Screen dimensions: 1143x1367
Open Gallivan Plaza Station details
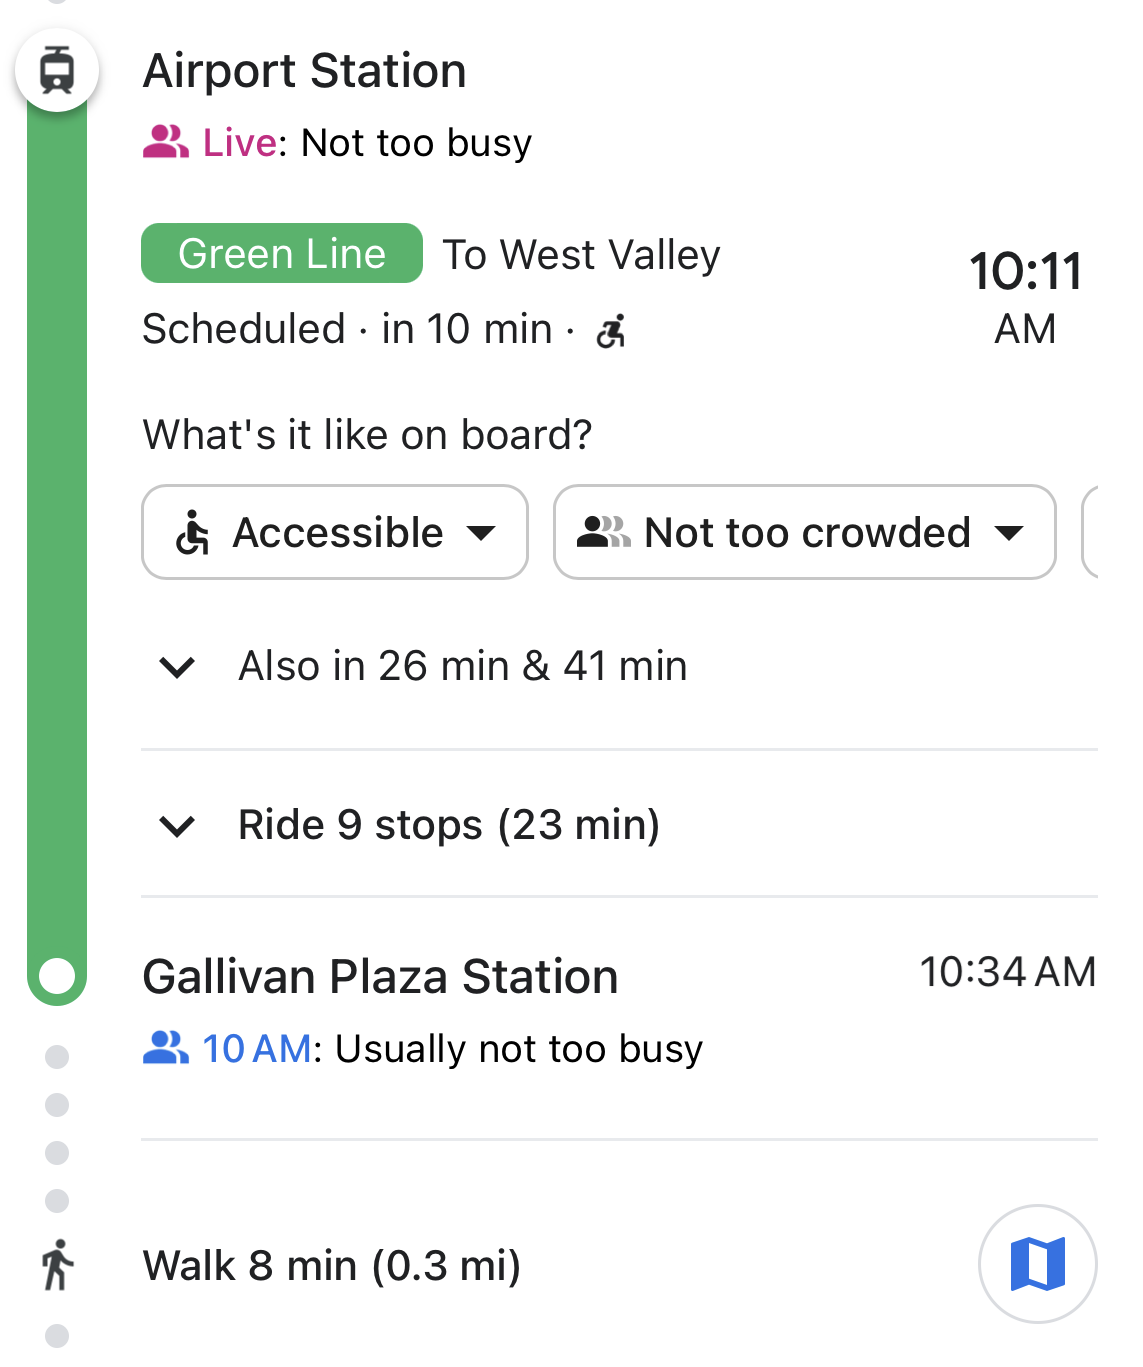pos(381,977)
